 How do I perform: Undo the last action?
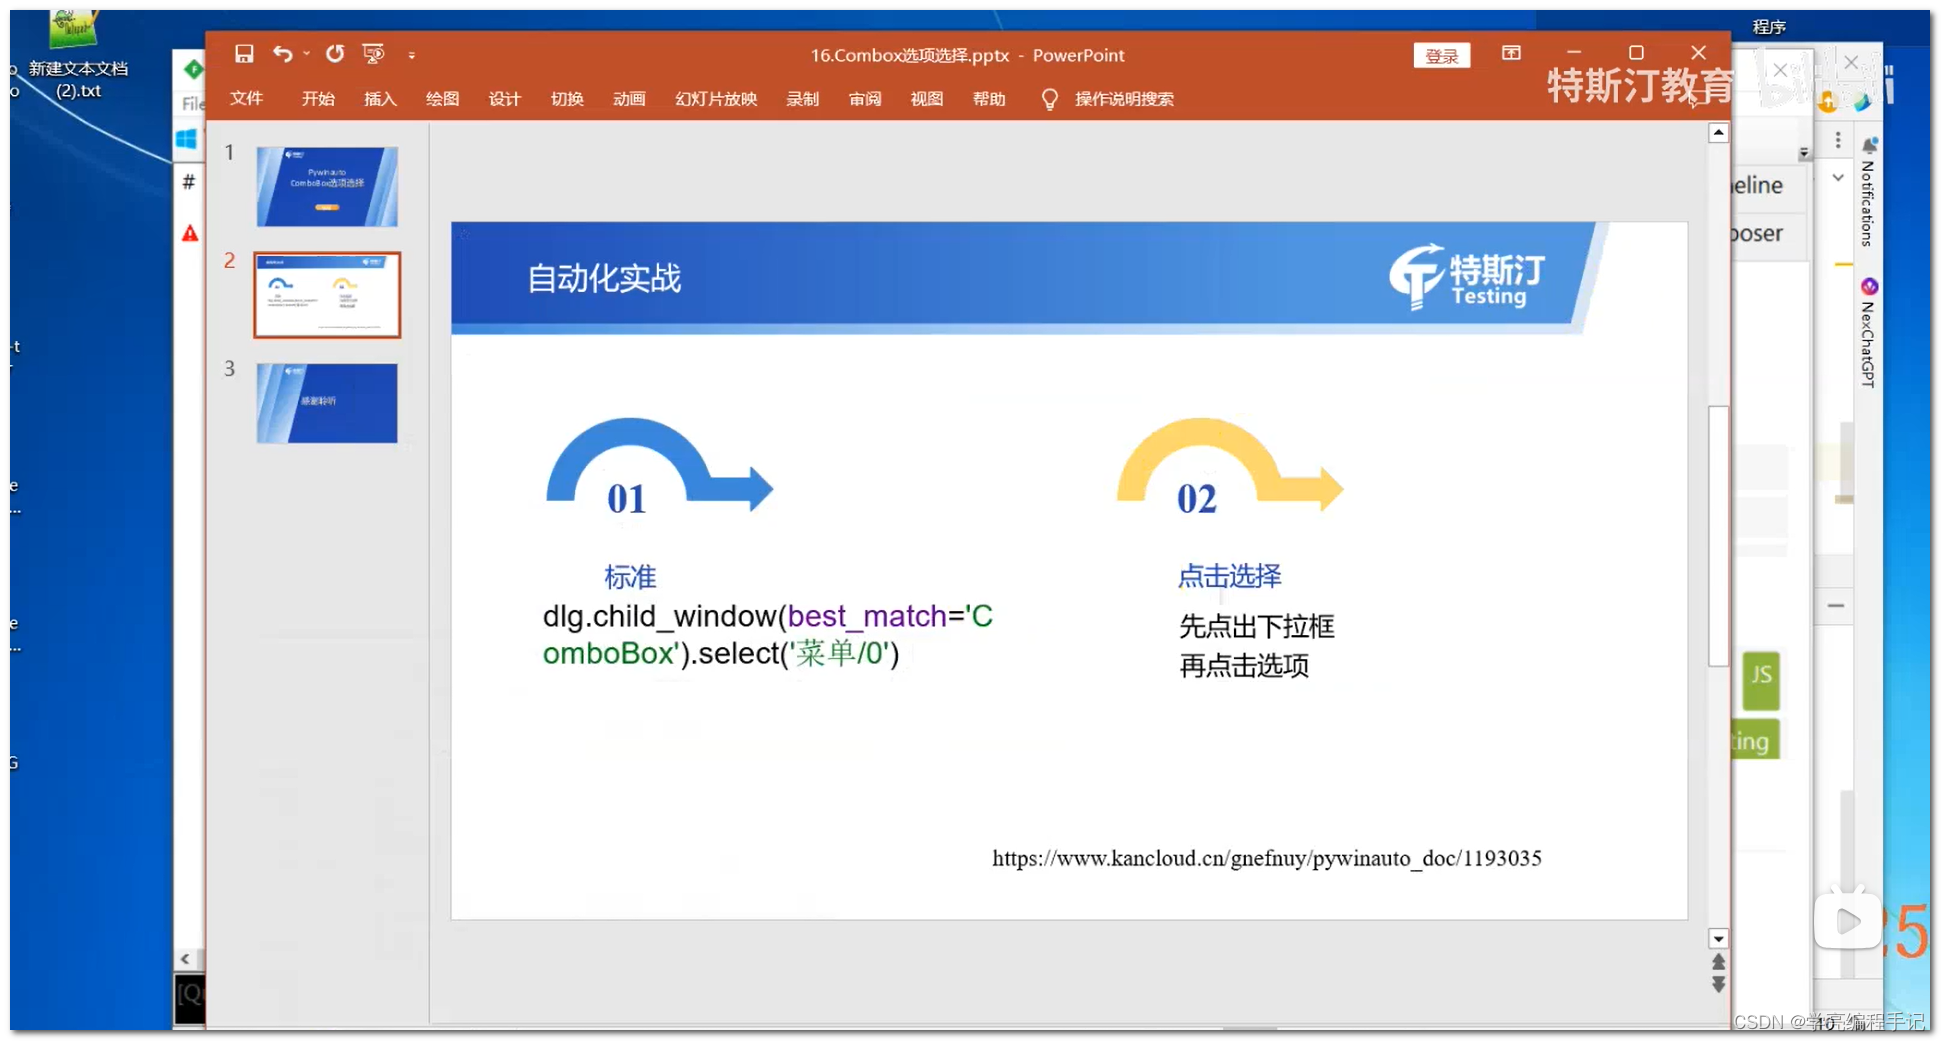coord(282,54)
